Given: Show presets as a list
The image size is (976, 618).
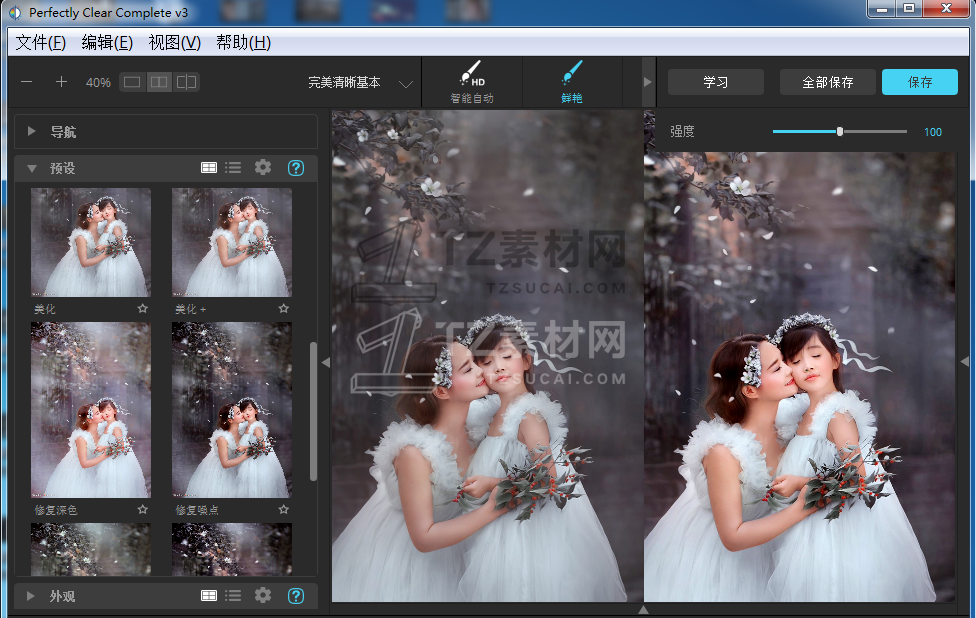Looking at the screenshot, I should [x=233, y=167].
